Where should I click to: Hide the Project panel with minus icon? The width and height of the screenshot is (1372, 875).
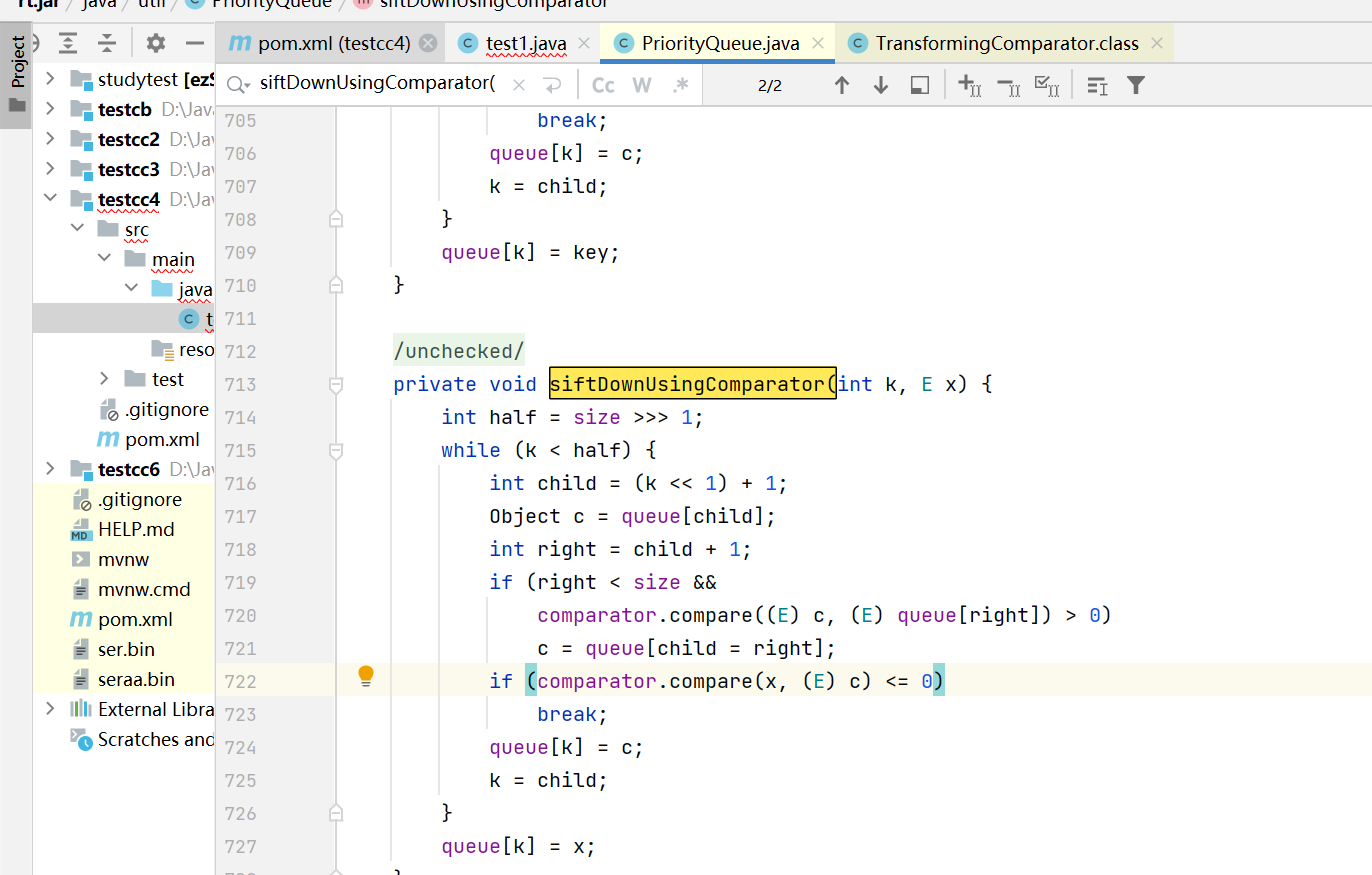coord(195,43)
